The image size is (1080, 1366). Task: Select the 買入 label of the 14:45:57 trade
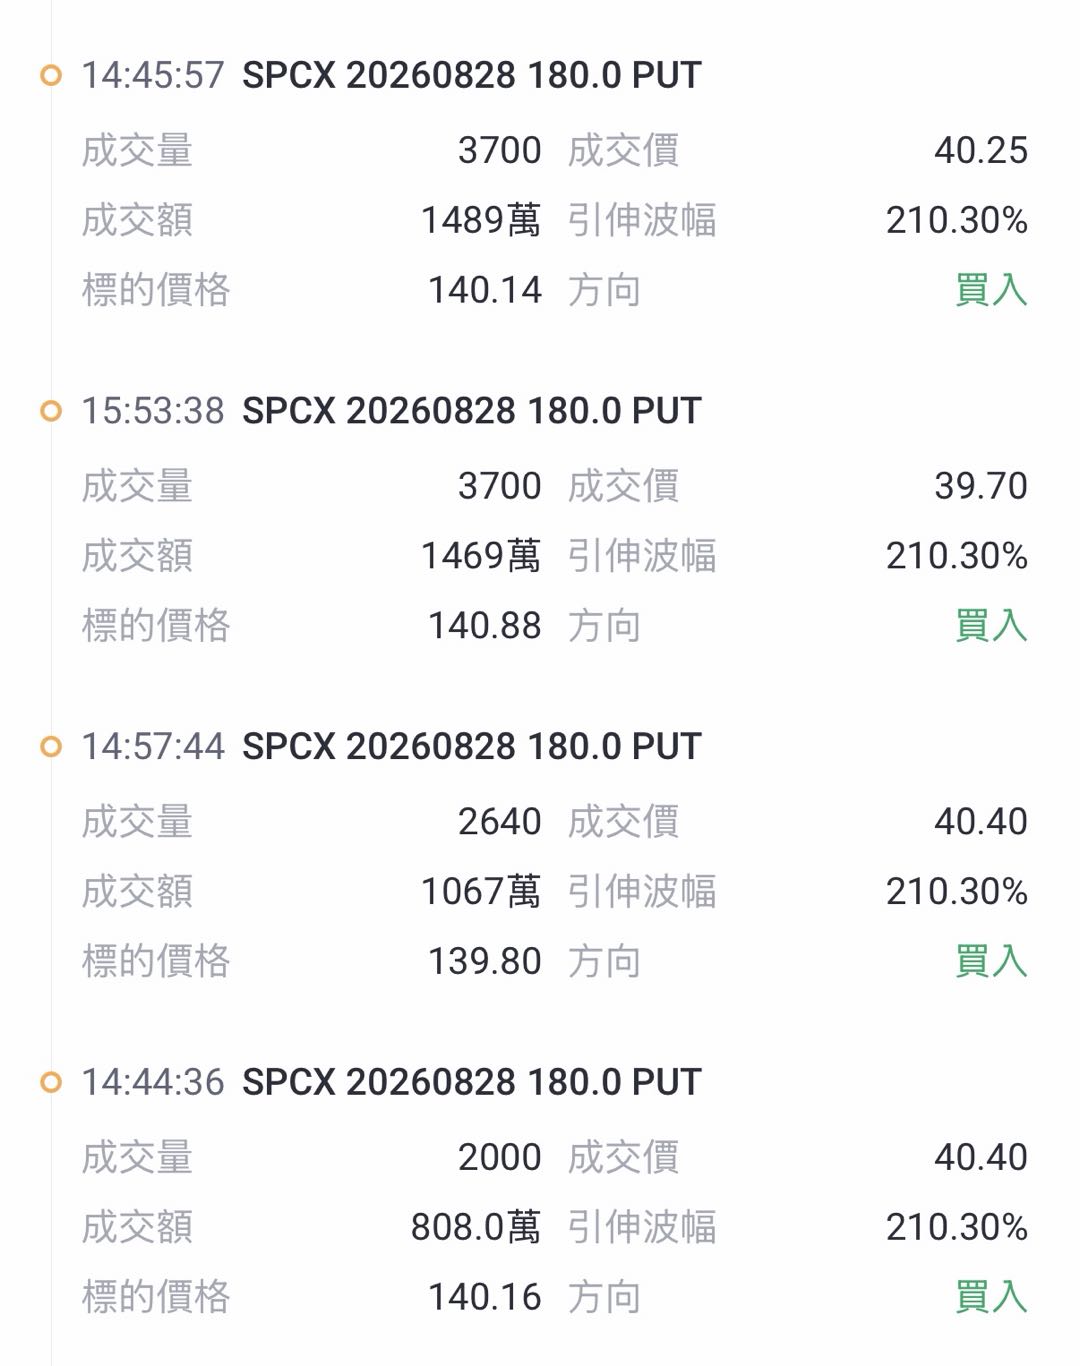991,290
